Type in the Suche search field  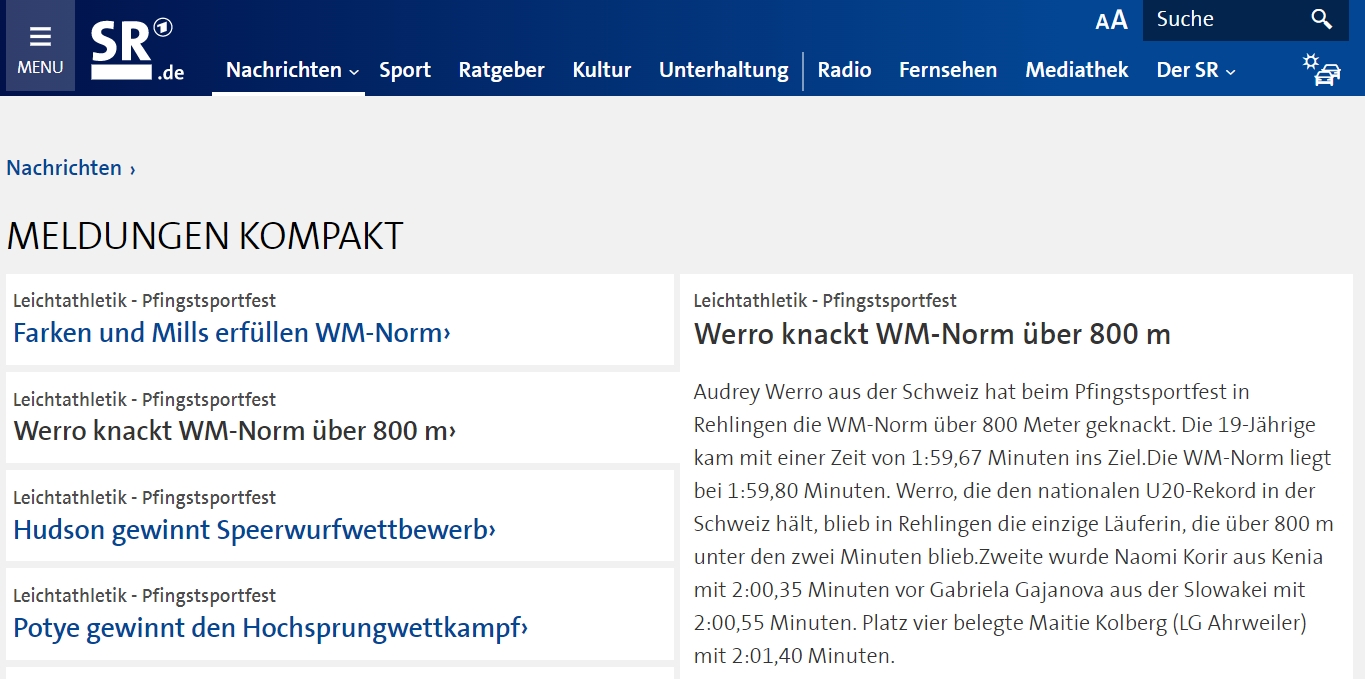tap(1223, 19)
